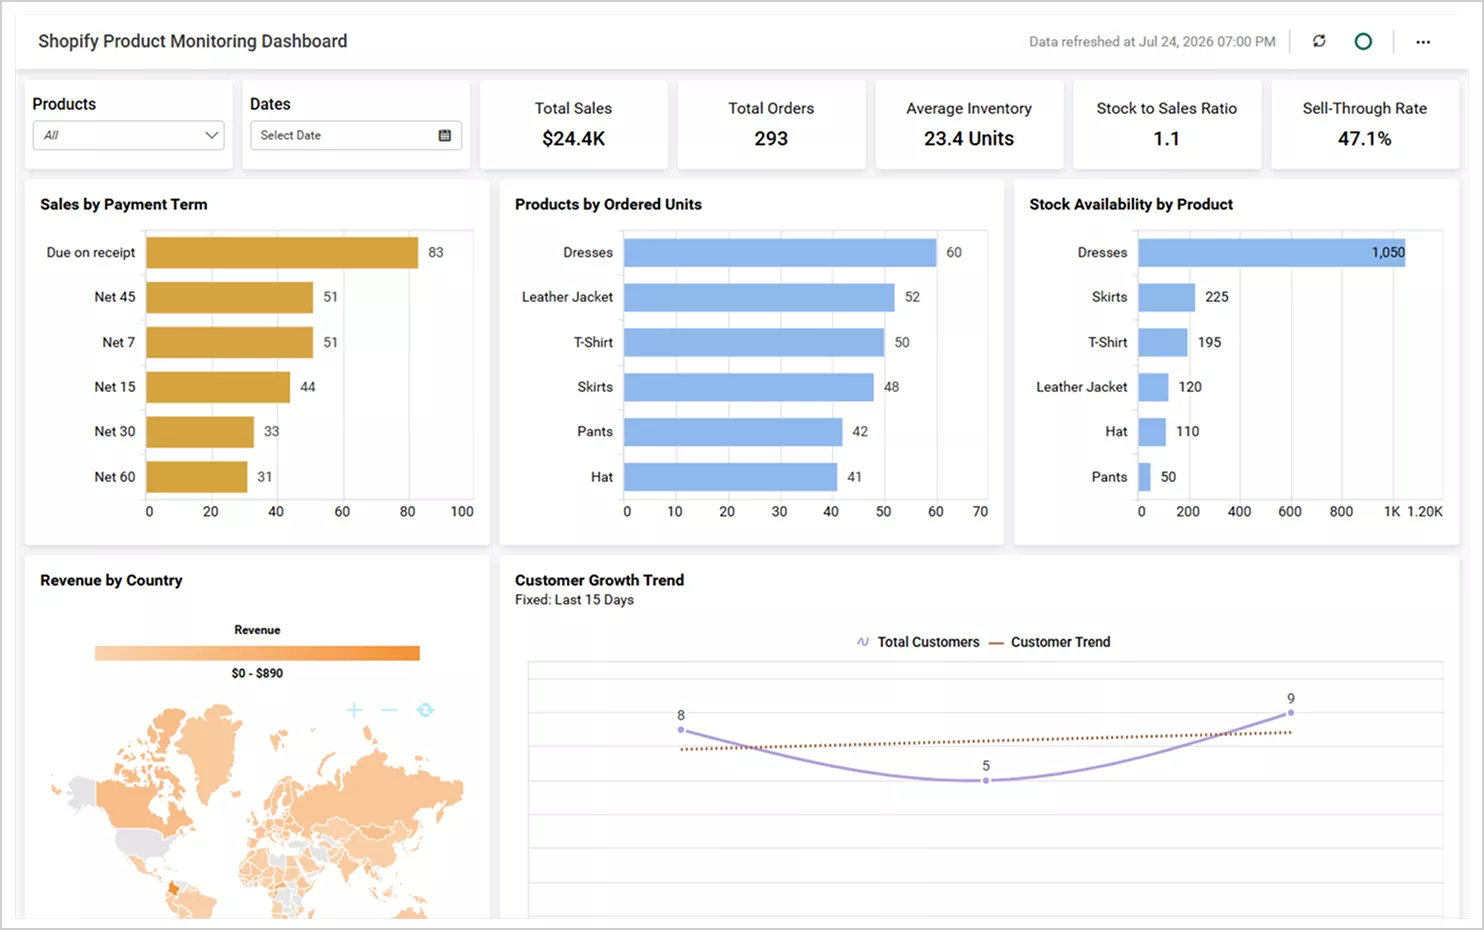This screenshot has width=1484, height=930.
Task: Click the 83 value label on Due on receipt
Action: pos(436,252)
